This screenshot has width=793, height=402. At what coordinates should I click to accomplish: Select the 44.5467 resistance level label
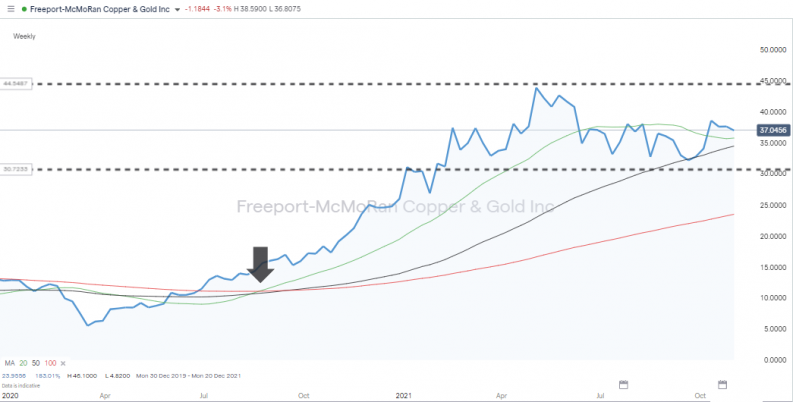(18, 84)
